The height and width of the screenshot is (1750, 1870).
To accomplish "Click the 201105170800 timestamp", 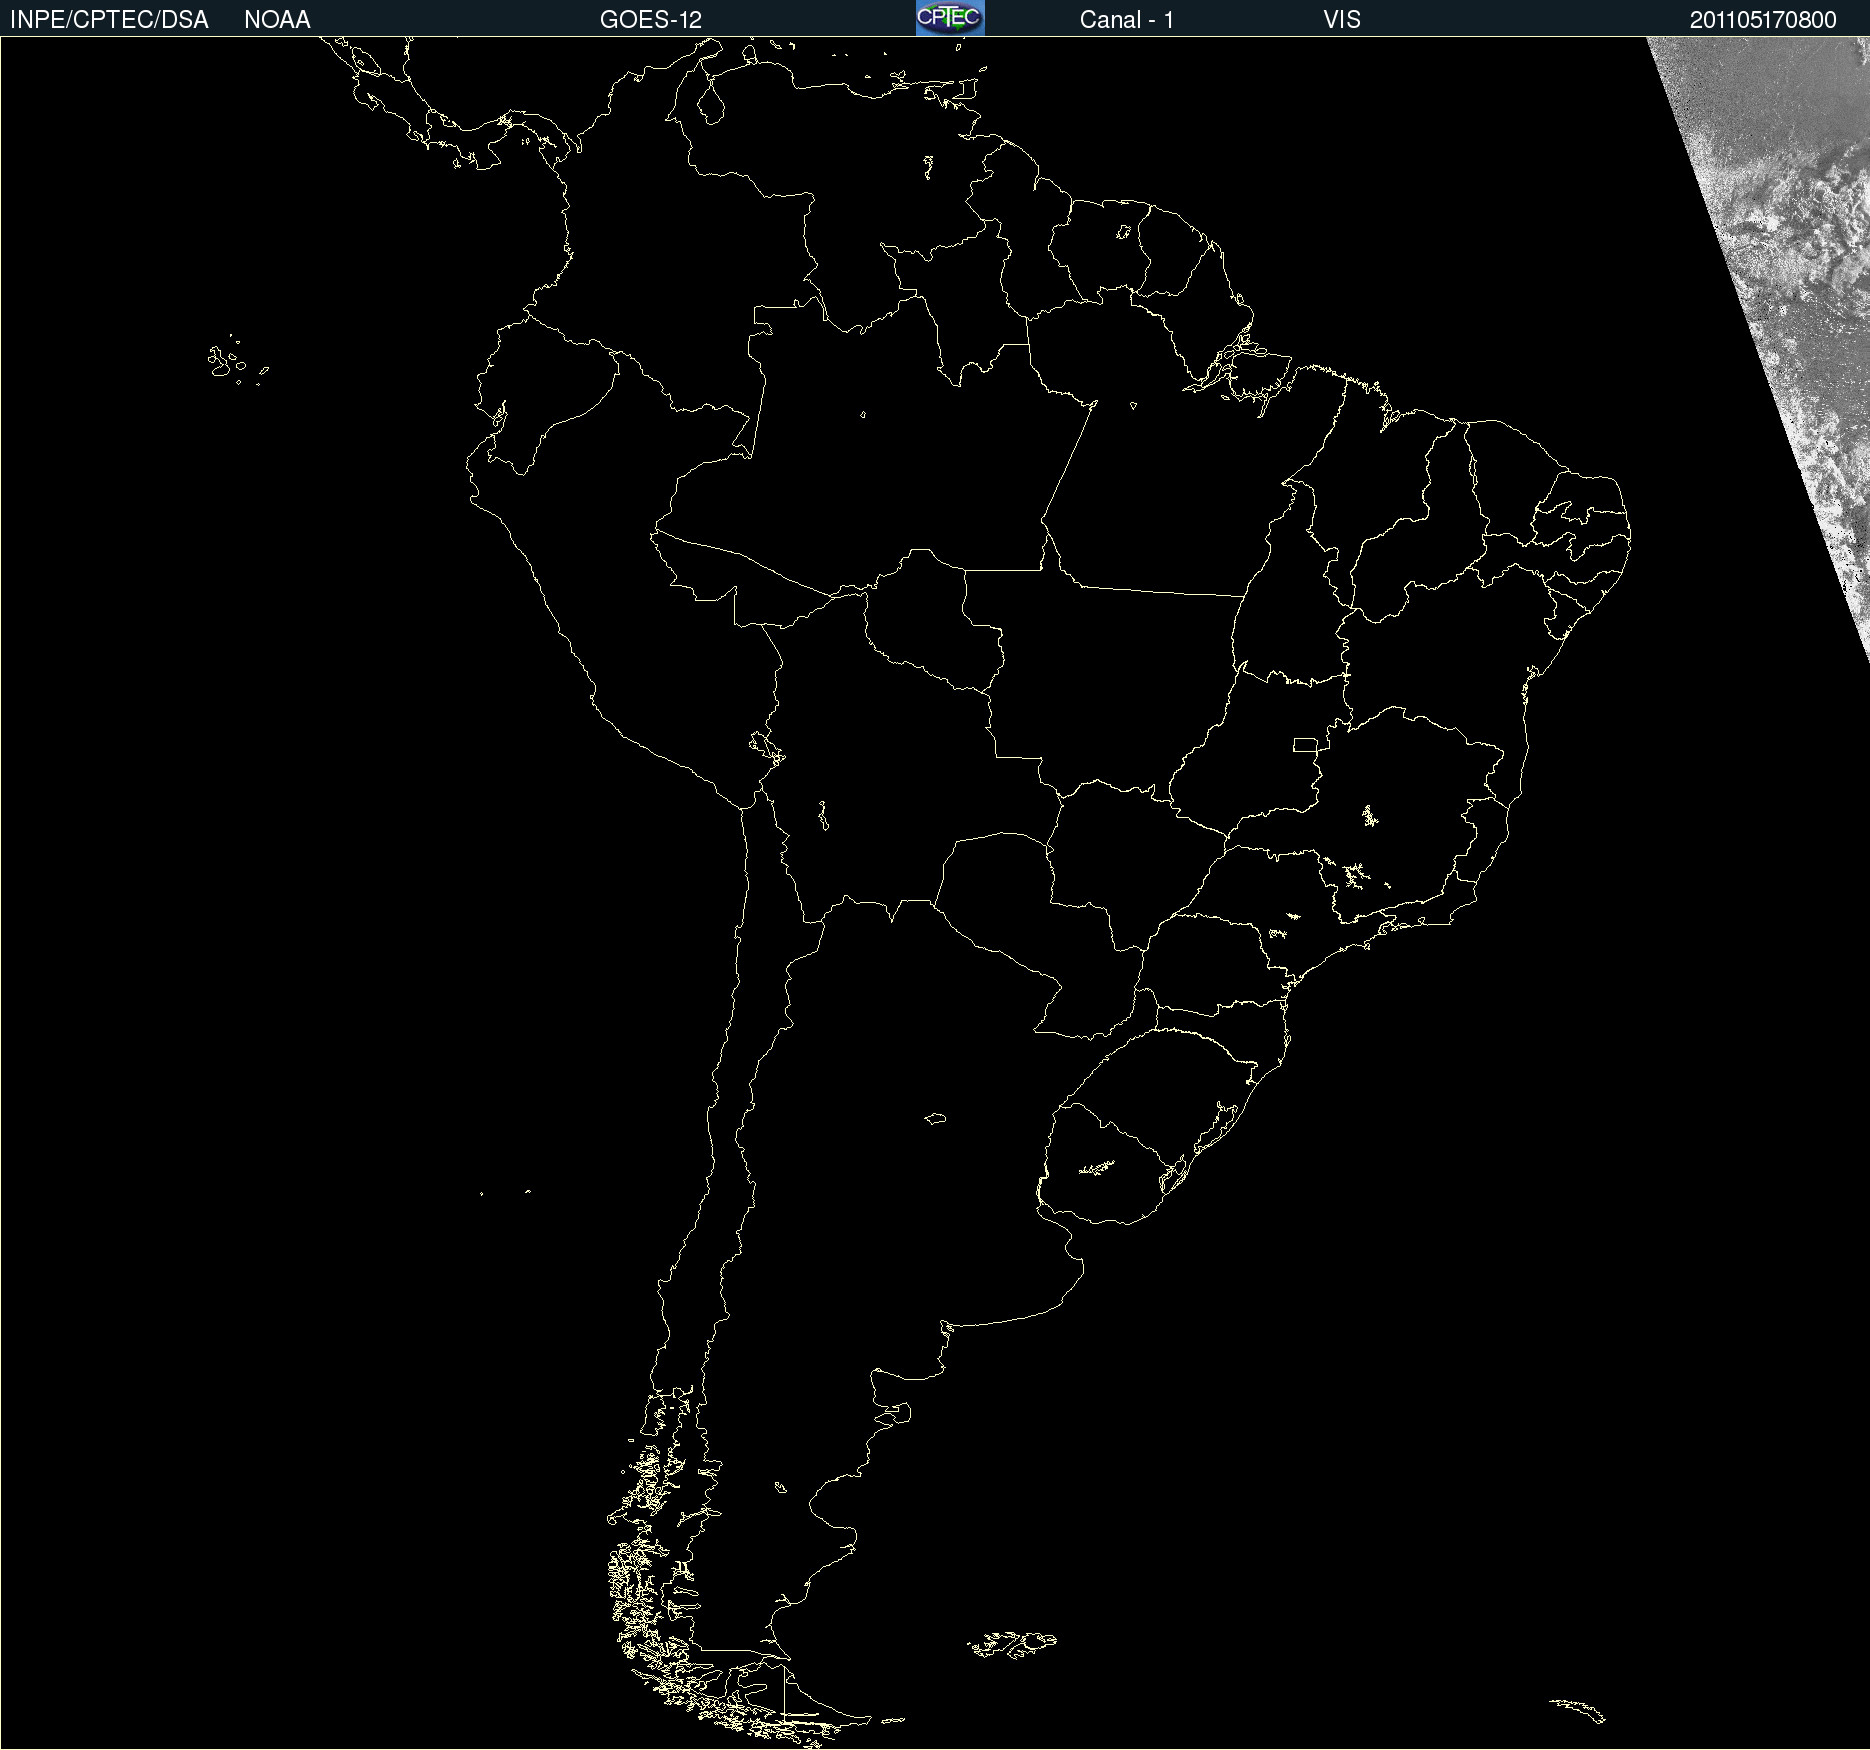I will coord(1763,20).
